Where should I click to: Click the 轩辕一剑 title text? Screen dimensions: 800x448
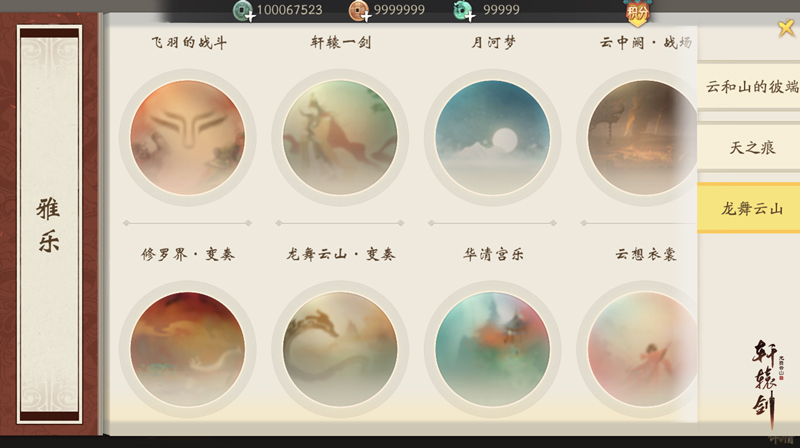(x=340, y=42)
